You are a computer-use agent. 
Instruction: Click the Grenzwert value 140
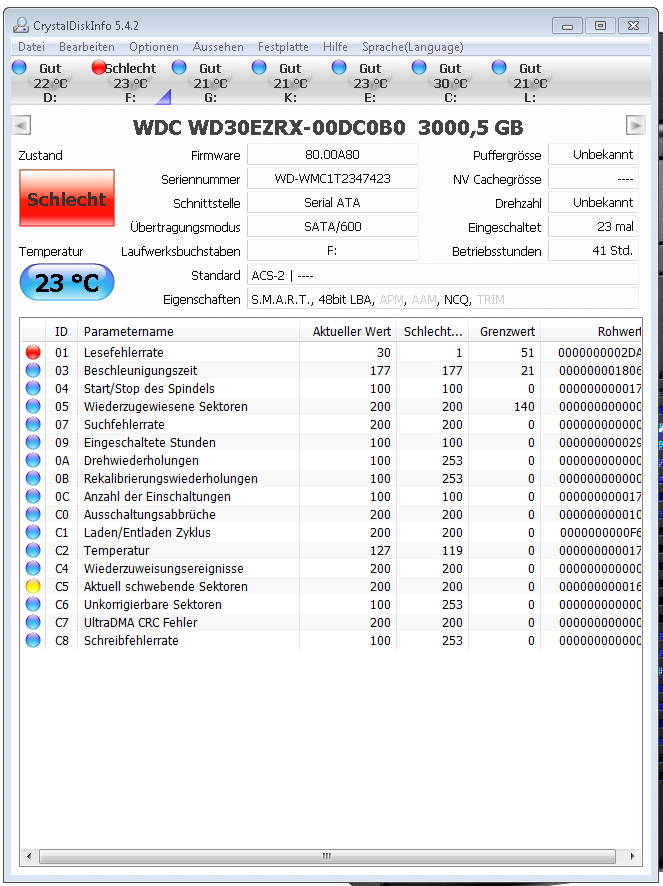coord(524,406)
